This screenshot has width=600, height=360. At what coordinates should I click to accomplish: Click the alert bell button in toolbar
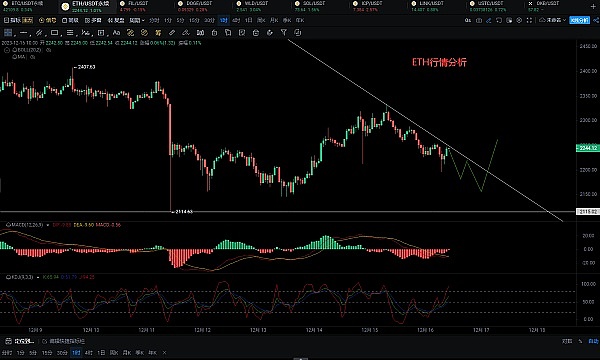(x=48, y=20)
